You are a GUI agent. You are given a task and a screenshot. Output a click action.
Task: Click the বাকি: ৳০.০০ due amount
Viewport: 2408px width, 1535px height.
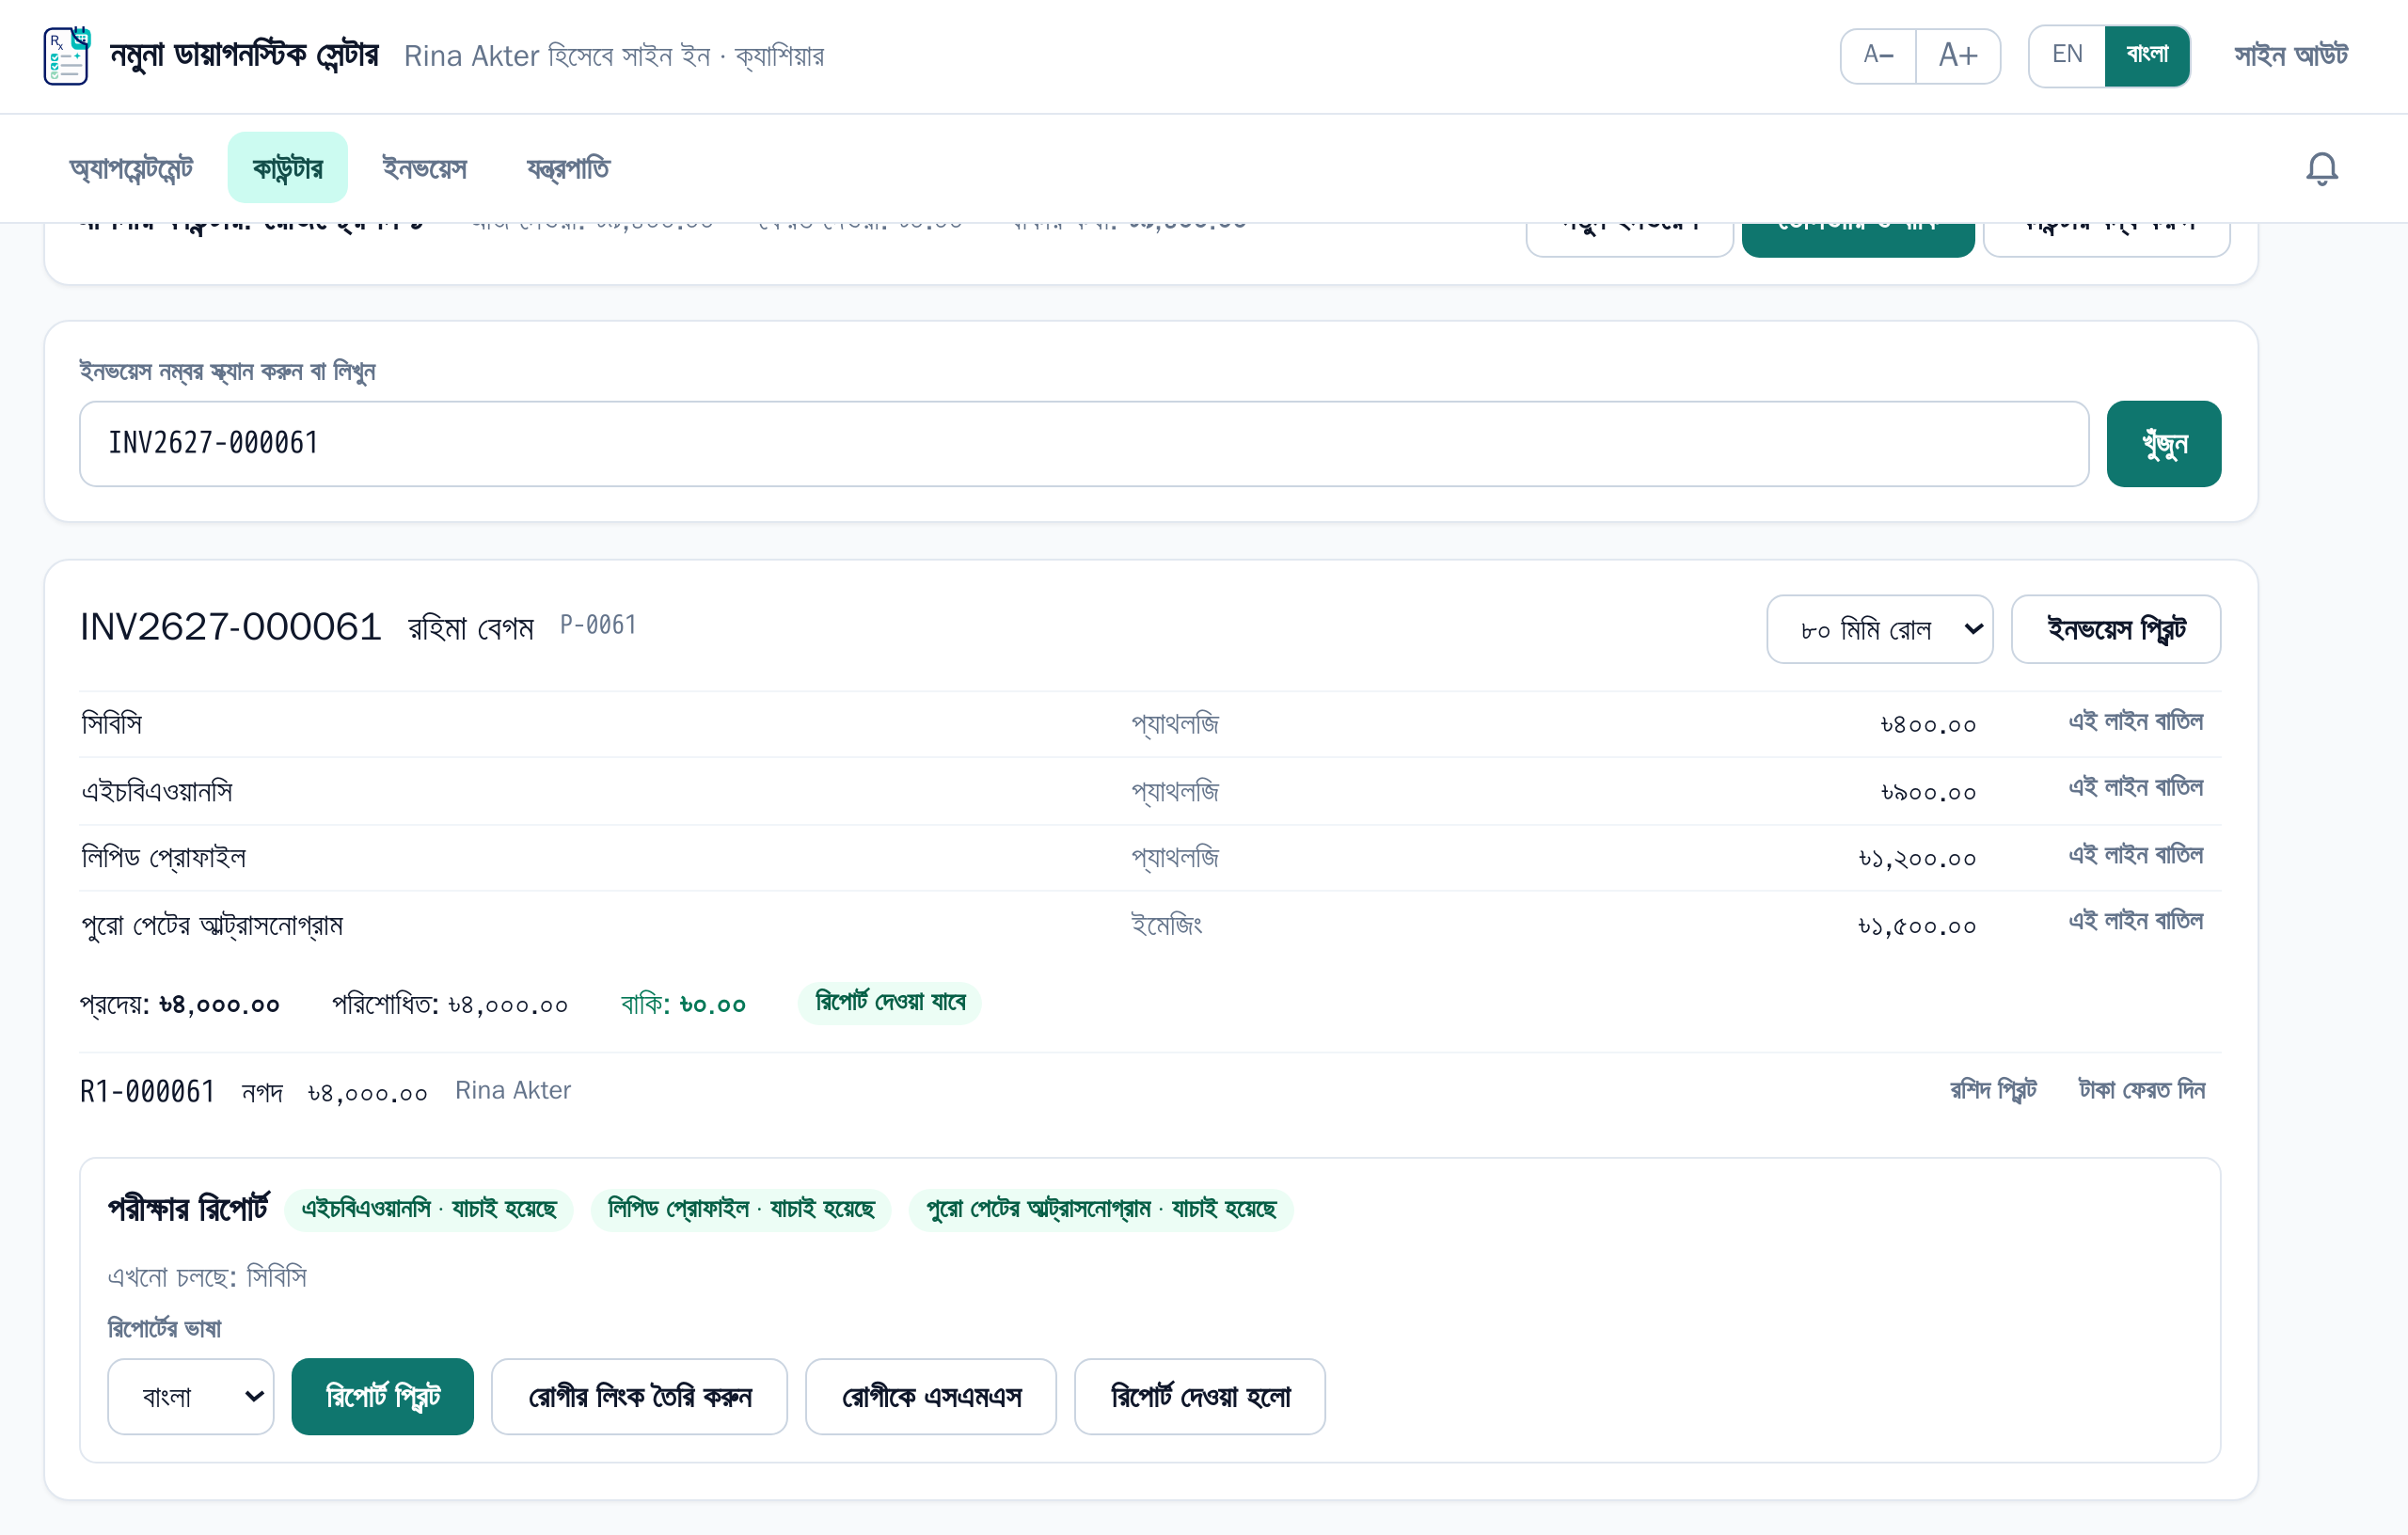point(684,1004)
